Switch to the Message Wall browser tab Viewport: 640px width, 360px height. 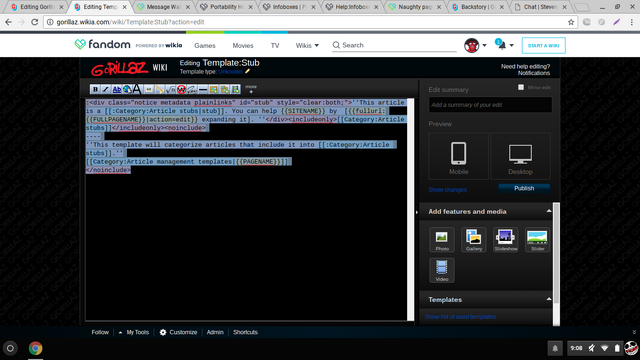[x=164, y=7]
